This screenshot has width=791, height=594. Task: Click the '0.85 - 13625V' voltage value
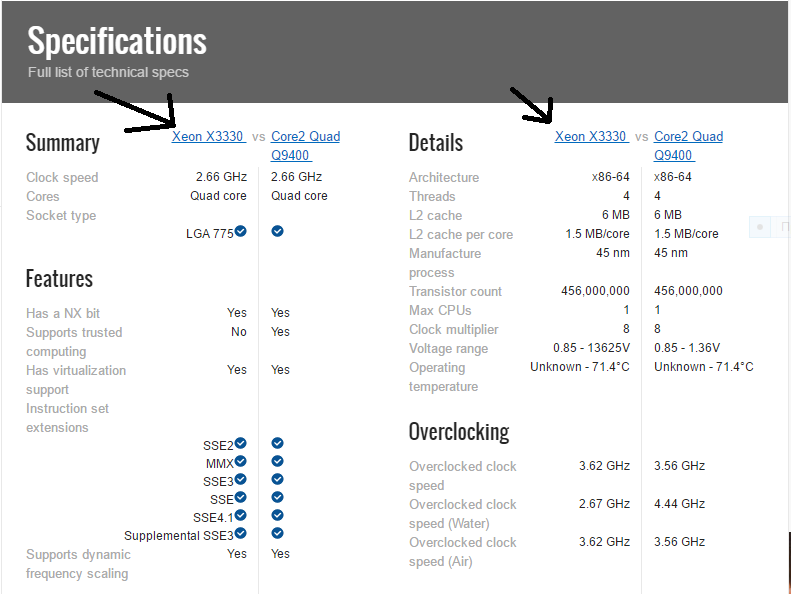[x=591, y=348]
